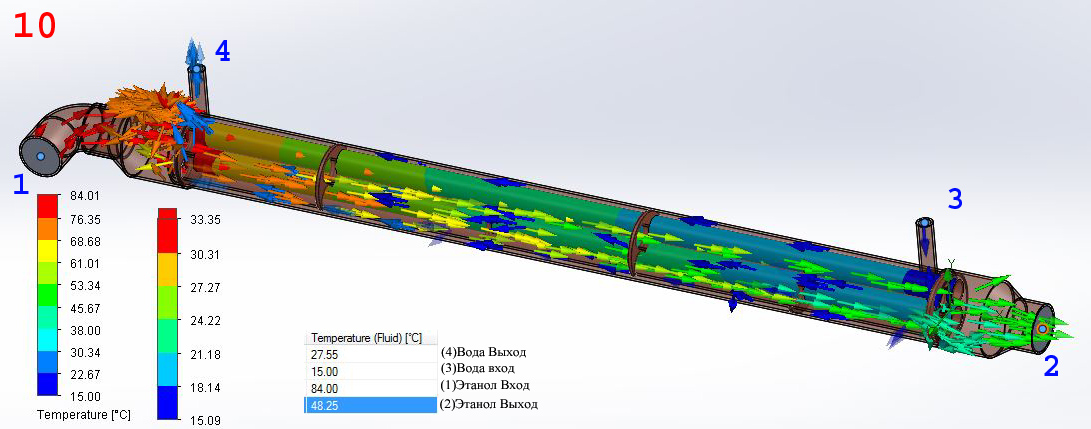Screen dimensions: 1091x429
Task: Click the (3)Вода вход label
Action: (x=477, y=368)
